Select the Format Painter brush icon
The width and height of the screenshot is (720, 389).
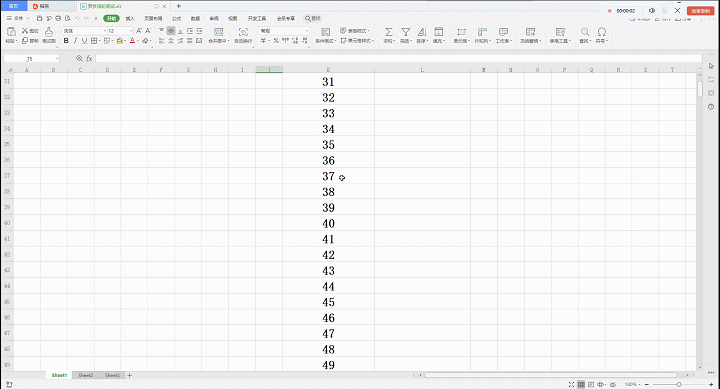(x=49, y=32)
